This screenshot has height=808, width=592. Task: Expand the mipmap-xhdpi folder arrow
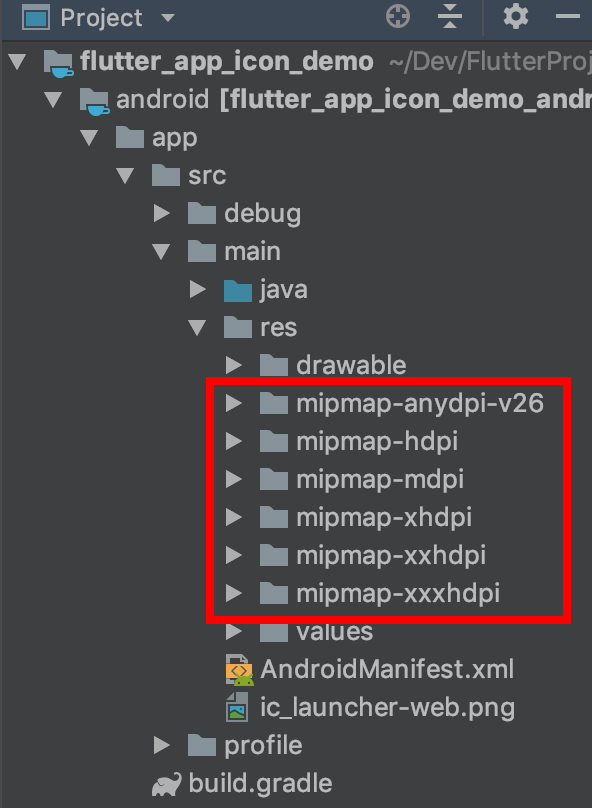pyautogui.click(x=234, y=517)
